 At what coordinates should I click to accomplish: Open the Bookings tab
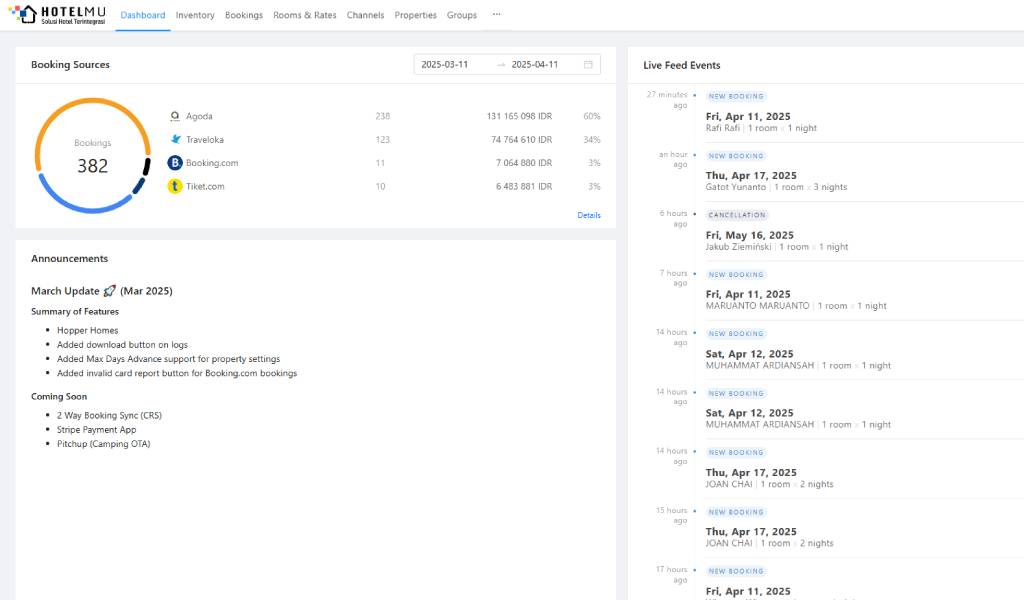point(244,16)
